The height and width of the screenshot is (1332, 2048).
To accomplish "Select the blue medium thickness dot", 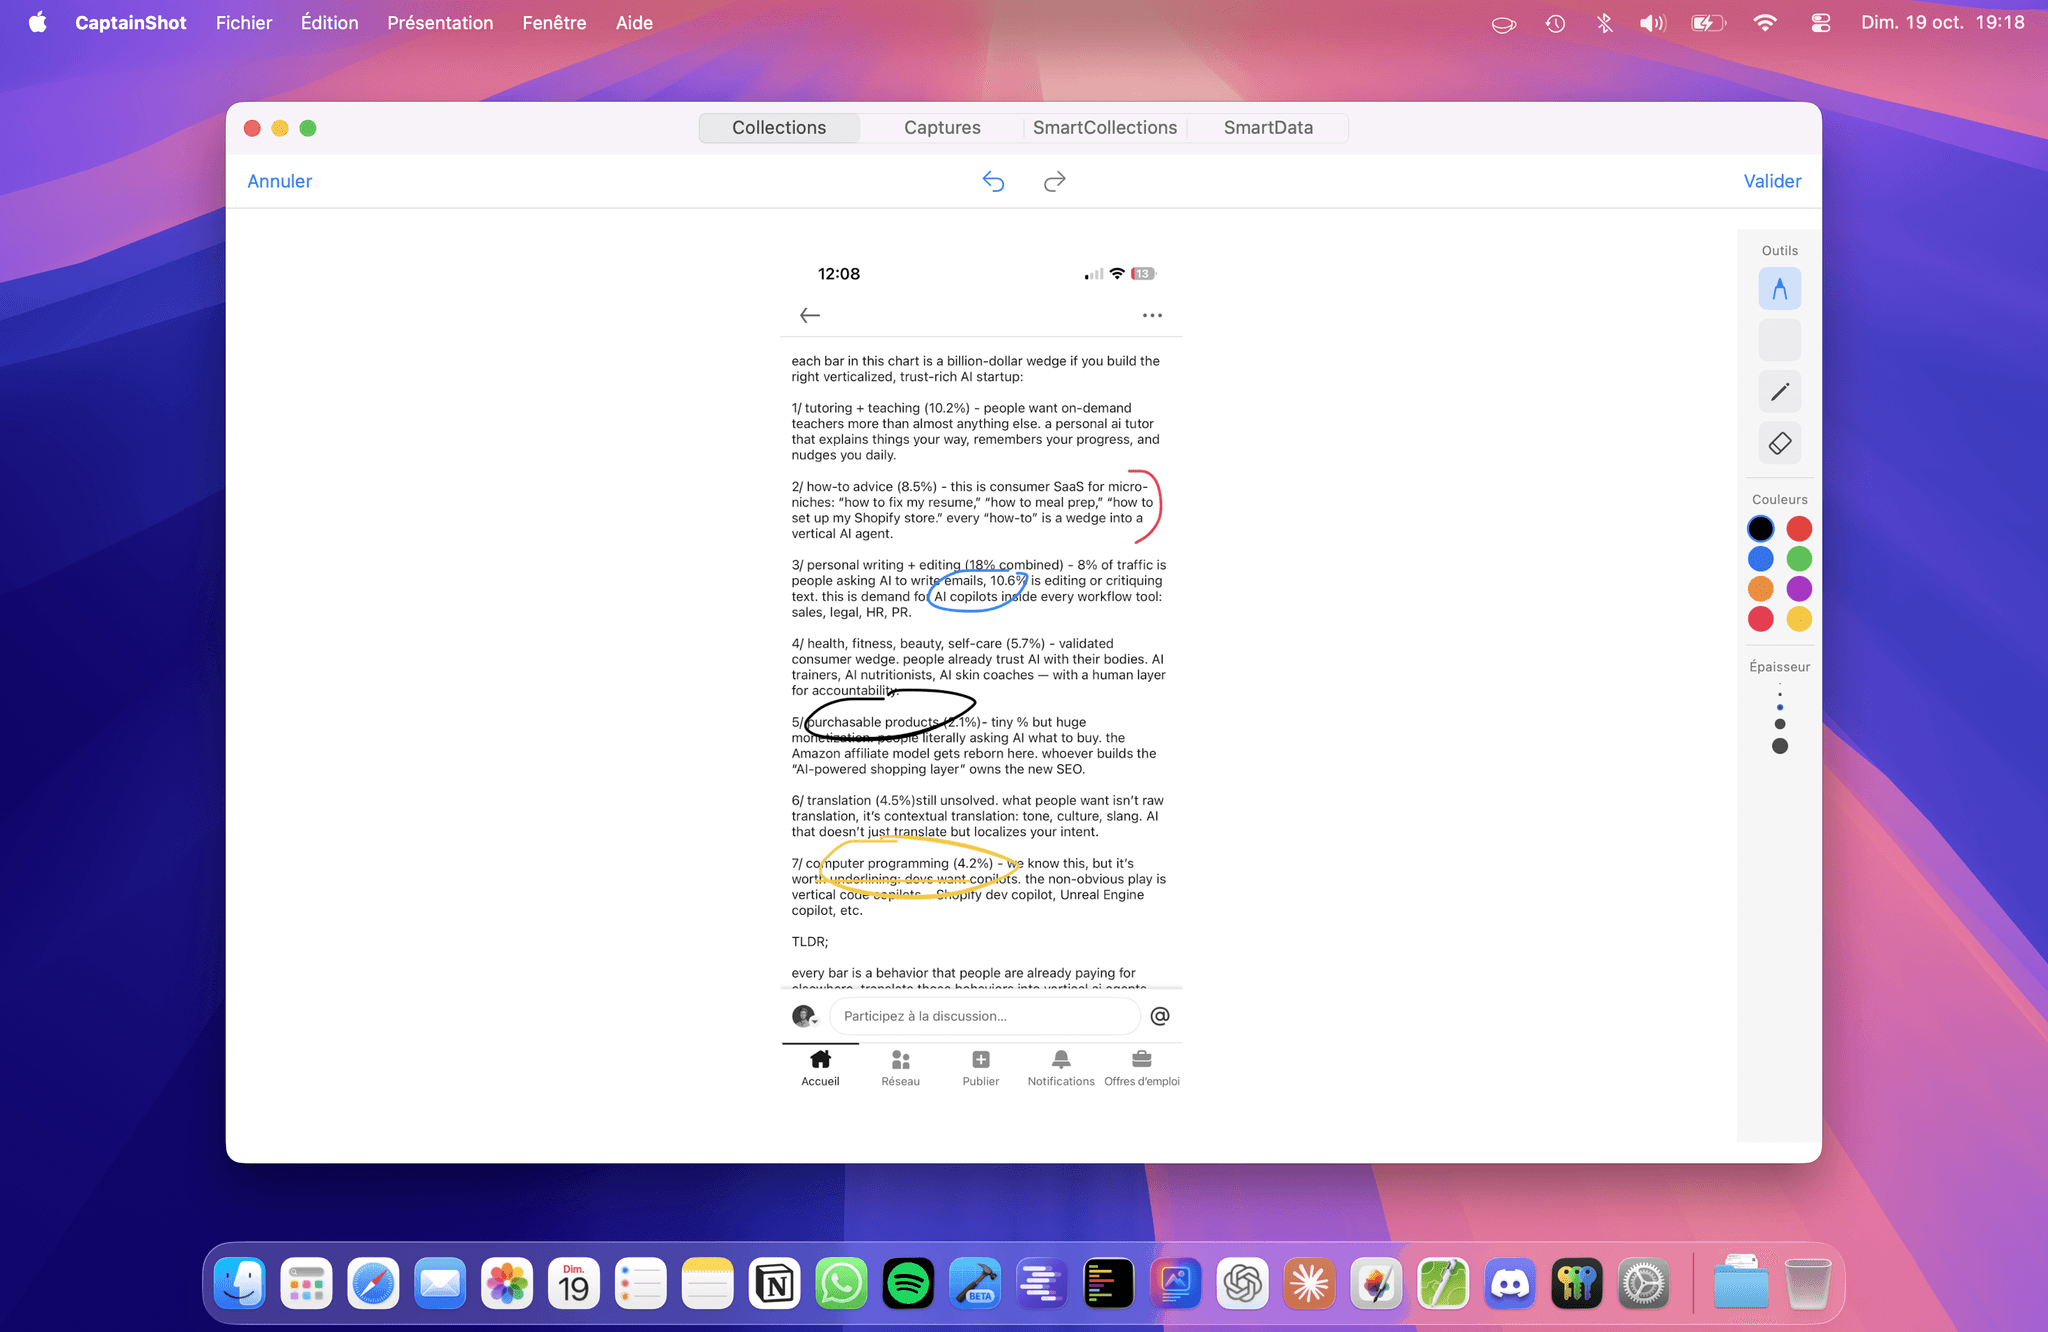I will [1779, 707].
